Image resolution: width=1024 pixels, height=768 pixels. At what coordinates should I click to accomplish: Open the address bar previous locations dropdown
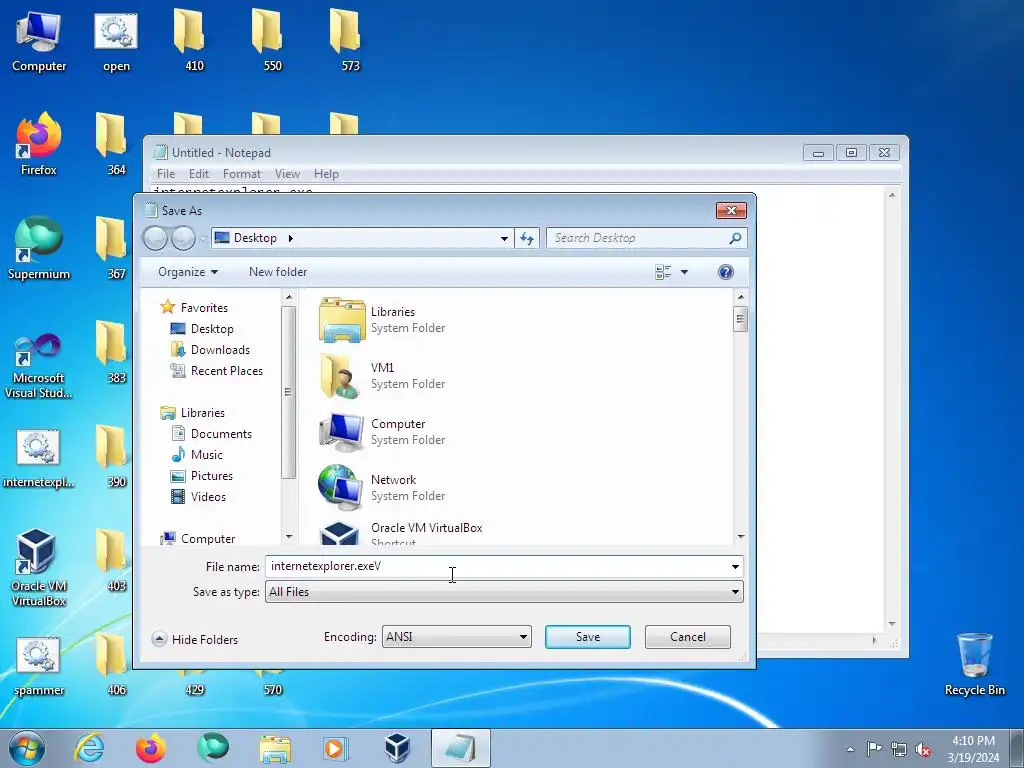pos(504,238)
